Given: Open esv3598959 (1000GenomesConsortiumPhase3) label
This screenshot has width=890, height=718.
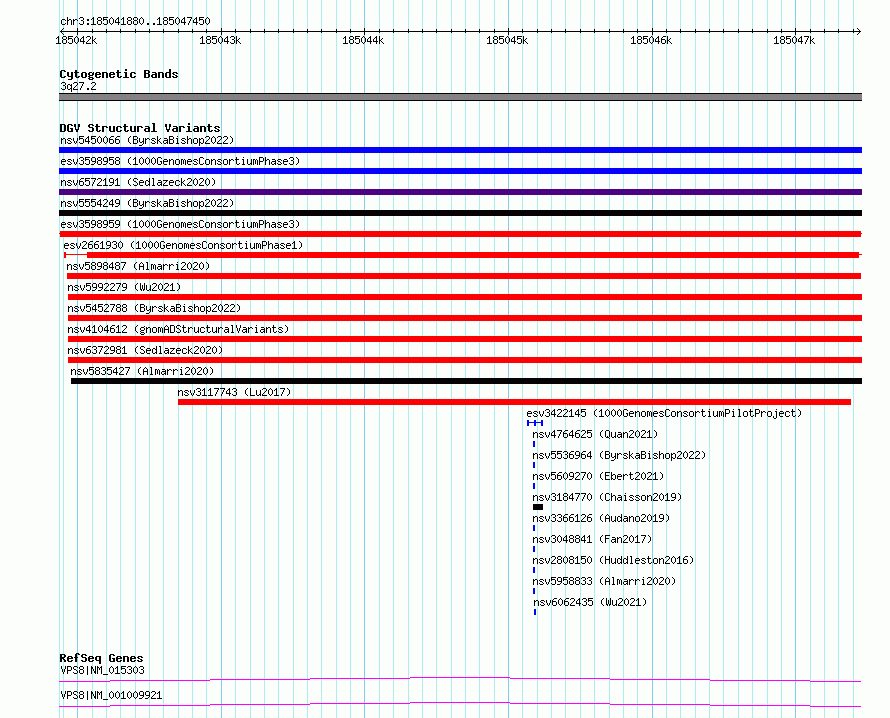Looking at the screenshot, I should [x=180, y=224].
